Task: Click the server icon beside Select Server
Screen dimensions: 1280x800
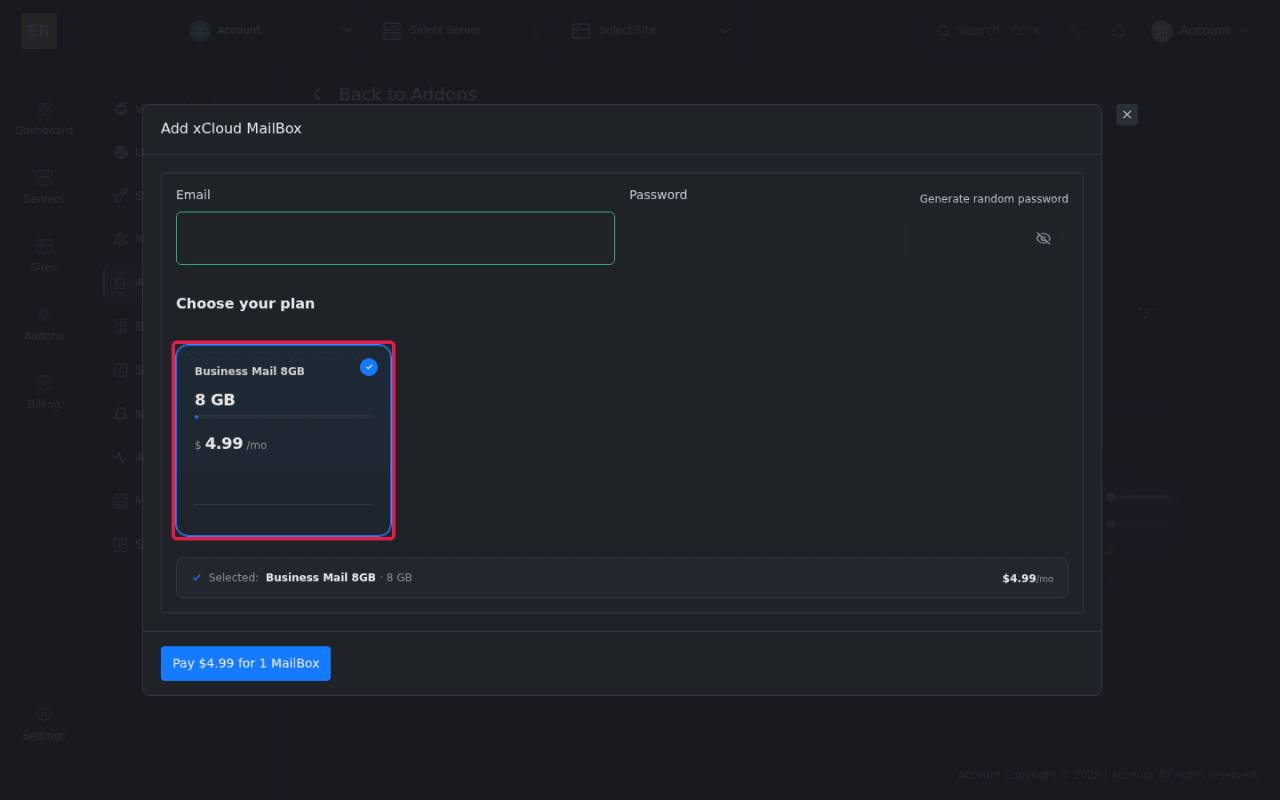Action: pyautogui.click(x=392, y=31)
